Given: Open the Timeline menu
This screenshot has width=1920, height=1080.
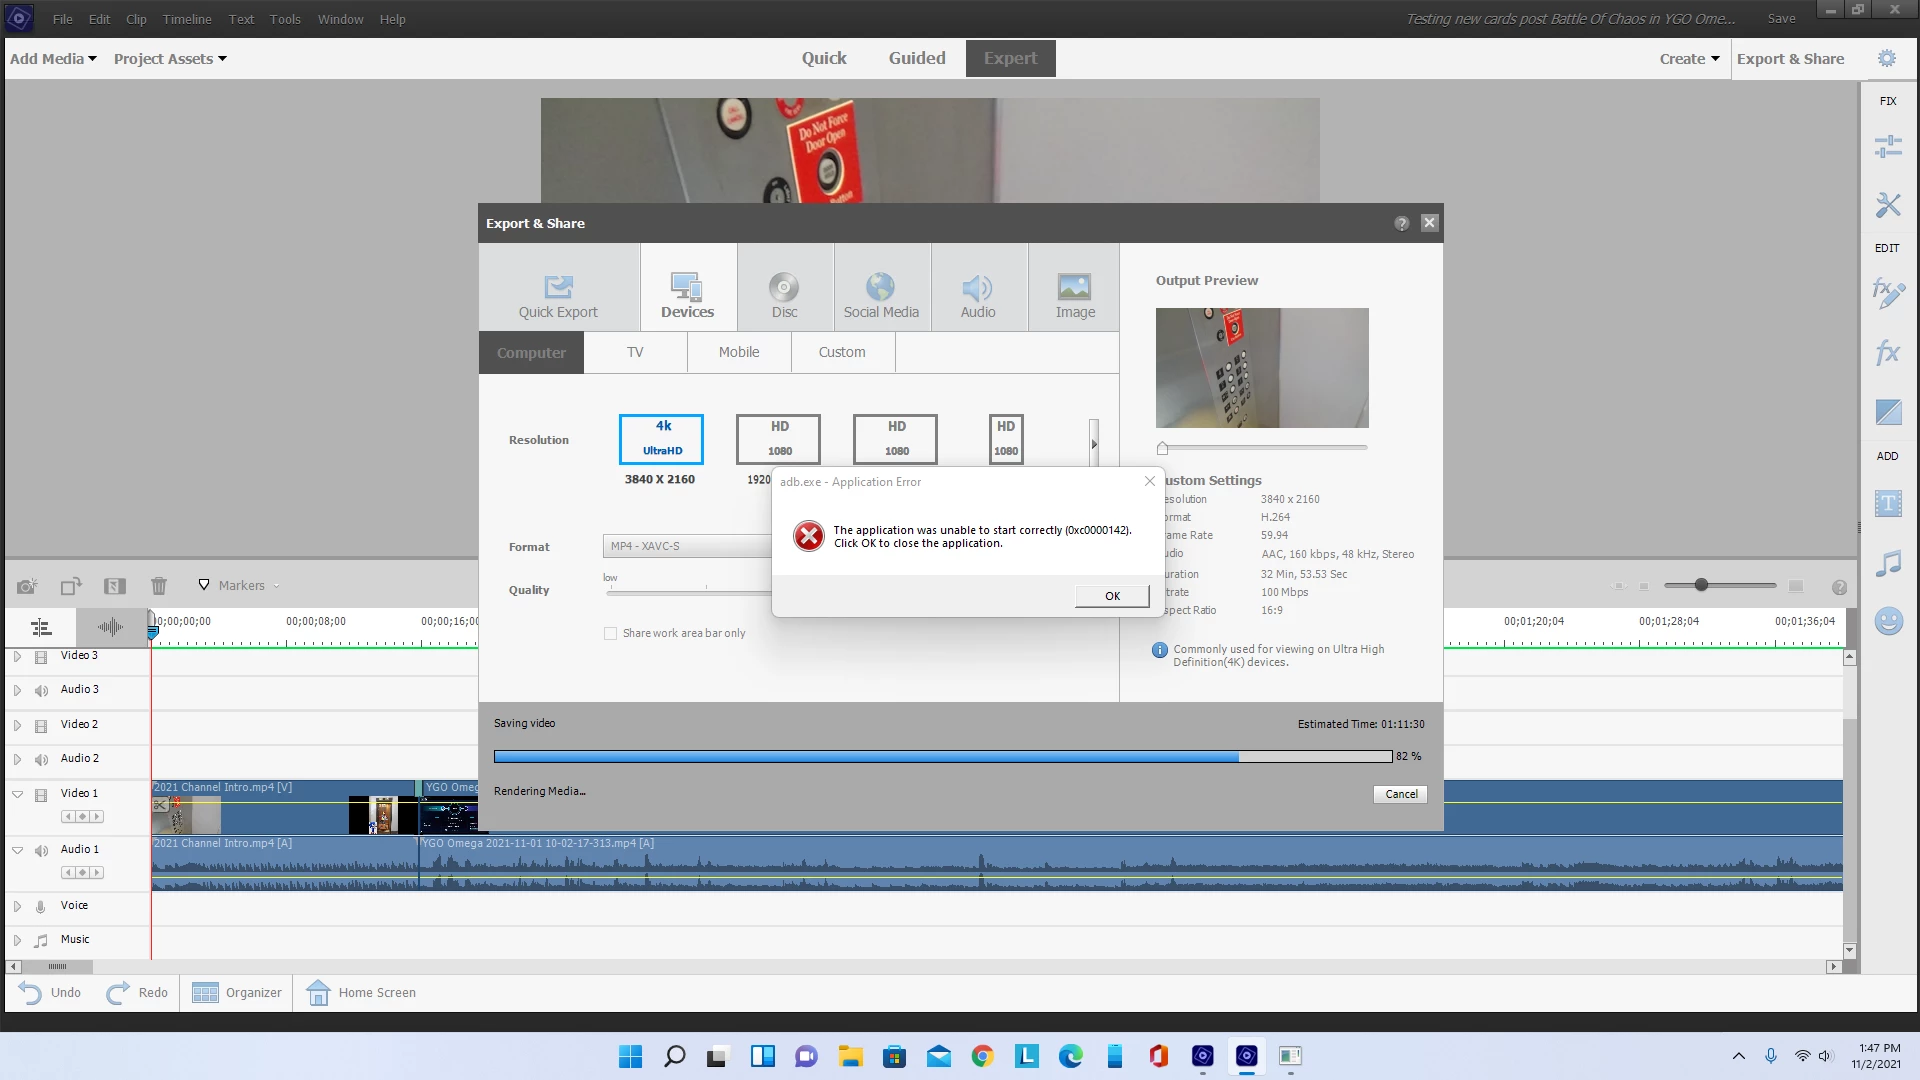Looking at the screenshot, I should pos(187,19).
